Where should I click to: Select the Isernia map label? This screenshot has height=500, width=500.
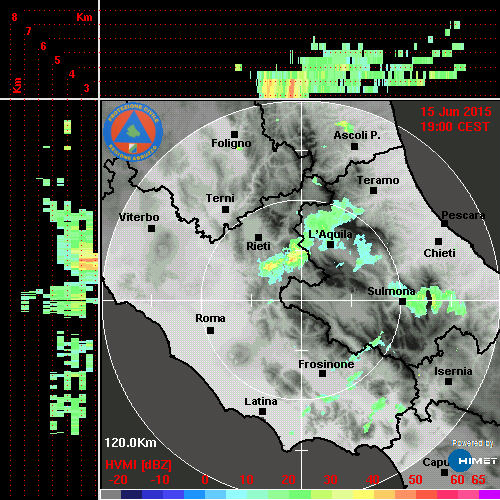click(453, 371)
